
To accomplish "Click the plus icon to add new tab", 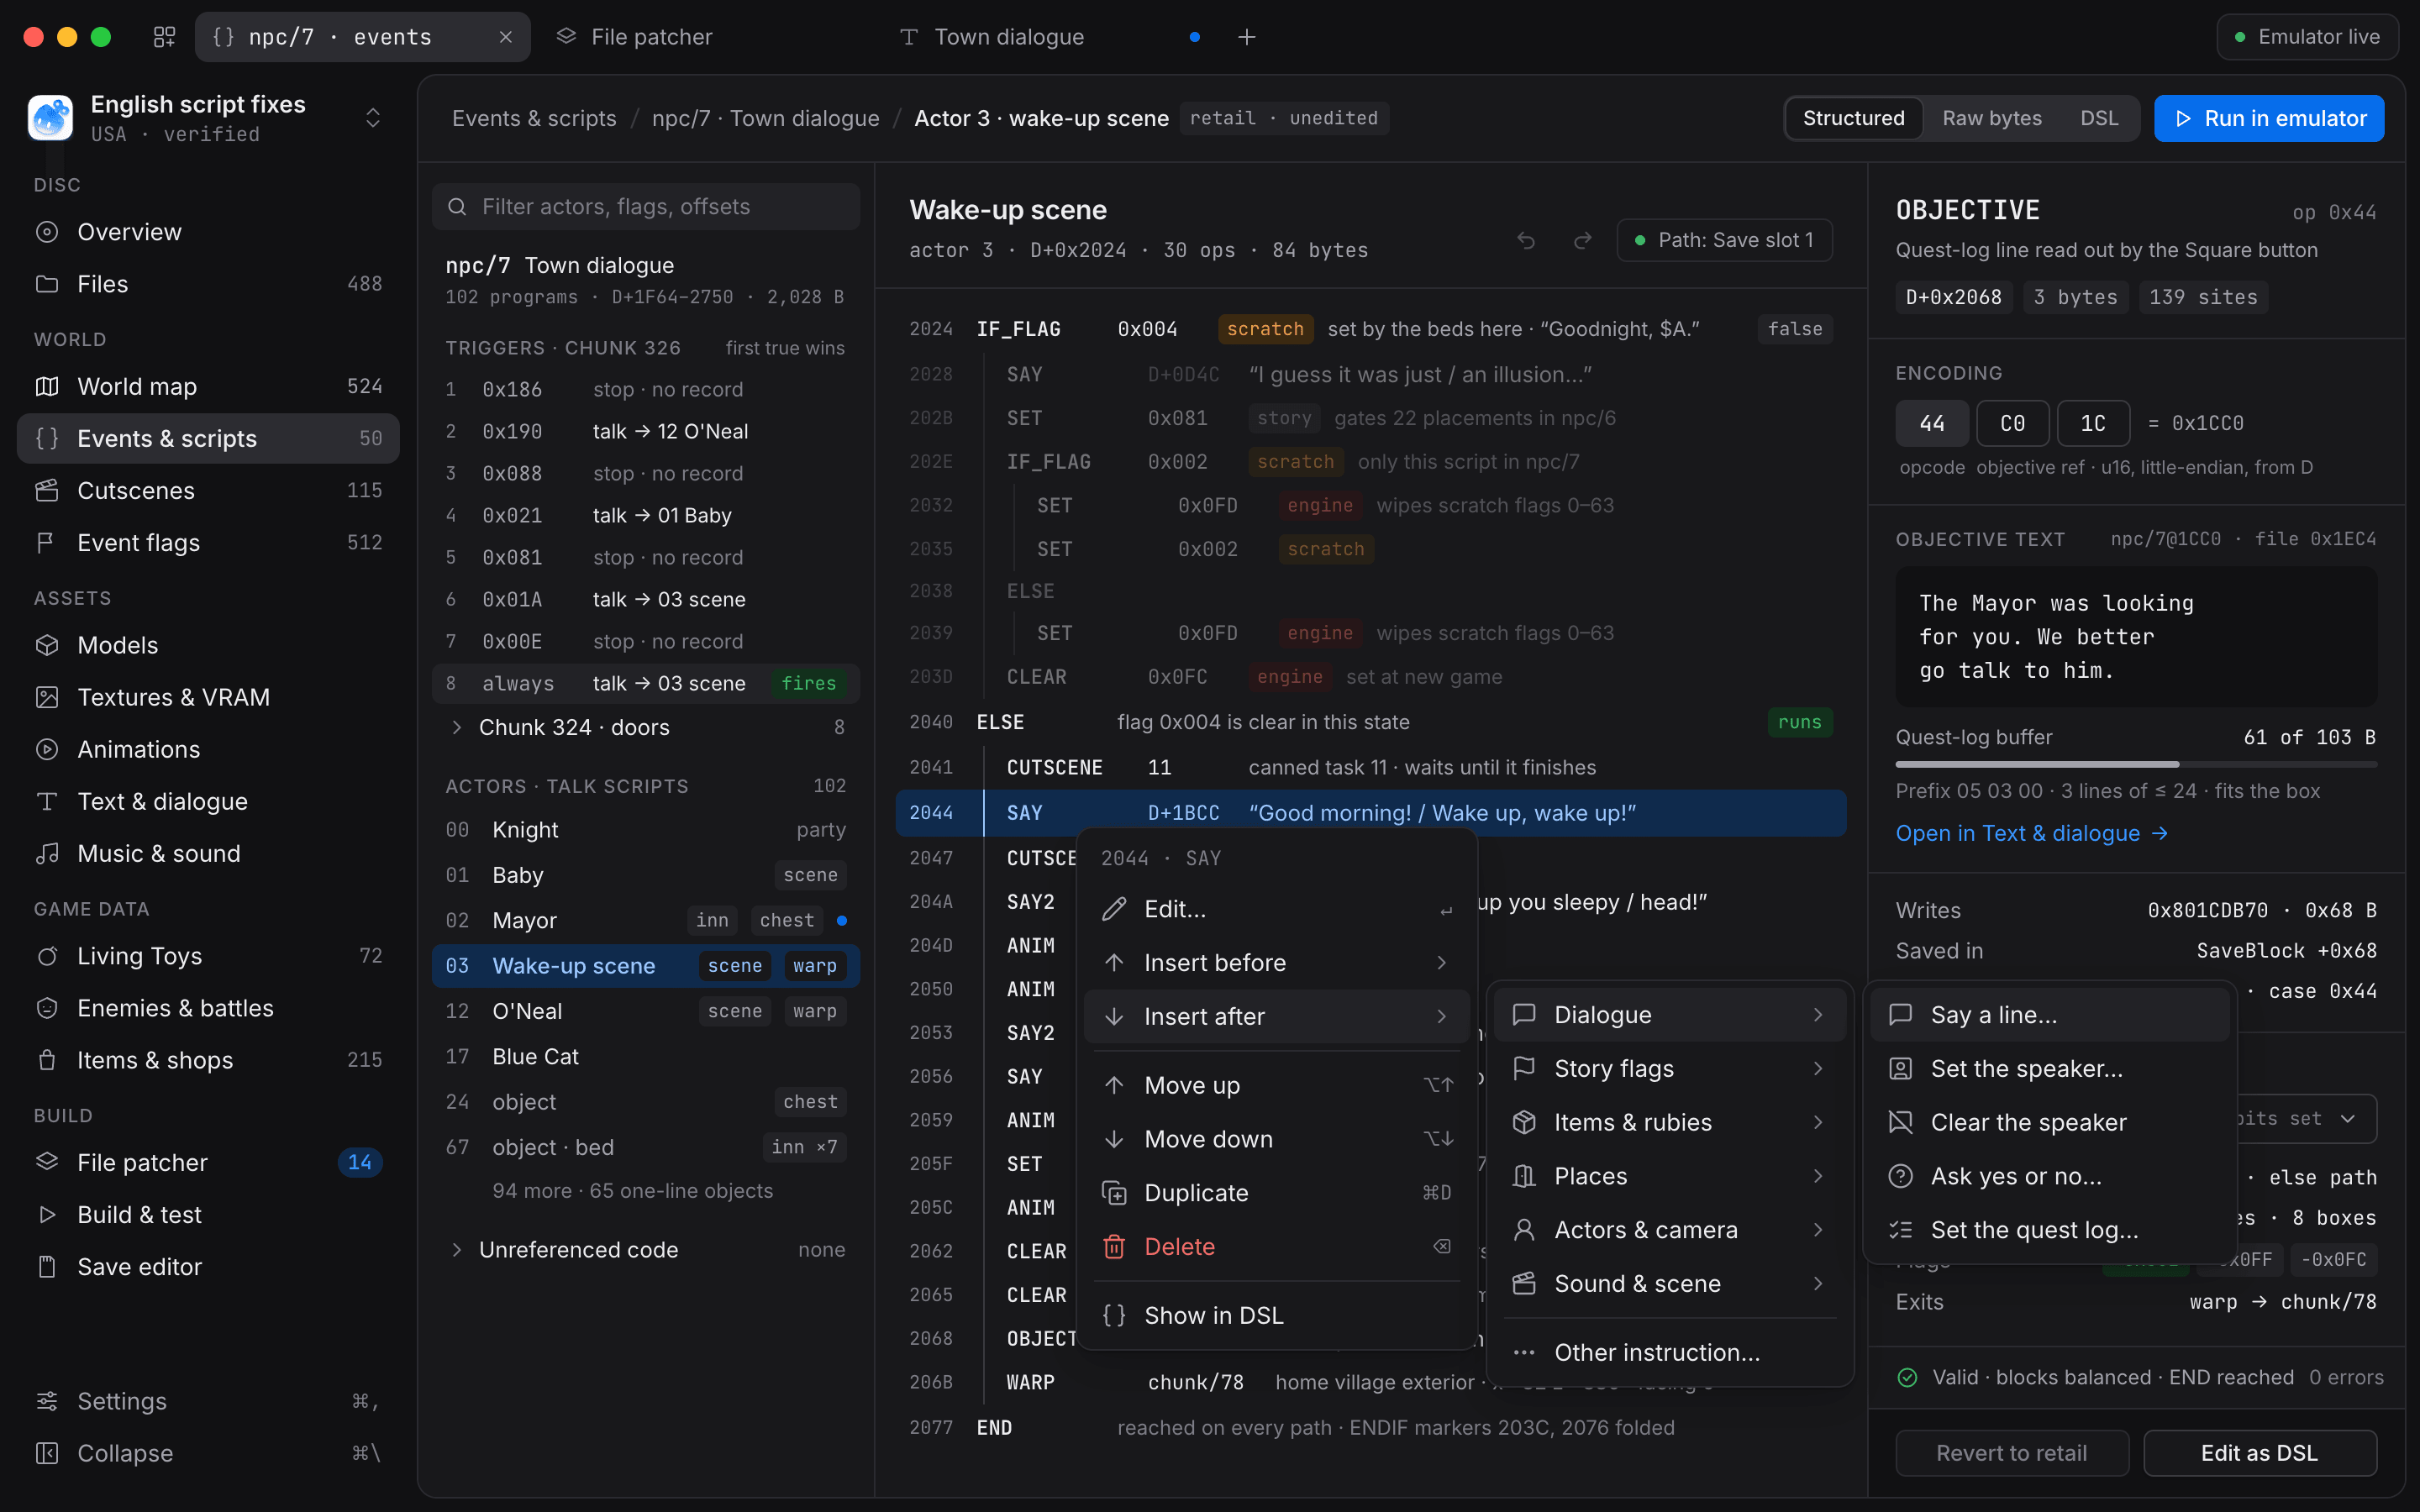I will (x=1246, y=37).
